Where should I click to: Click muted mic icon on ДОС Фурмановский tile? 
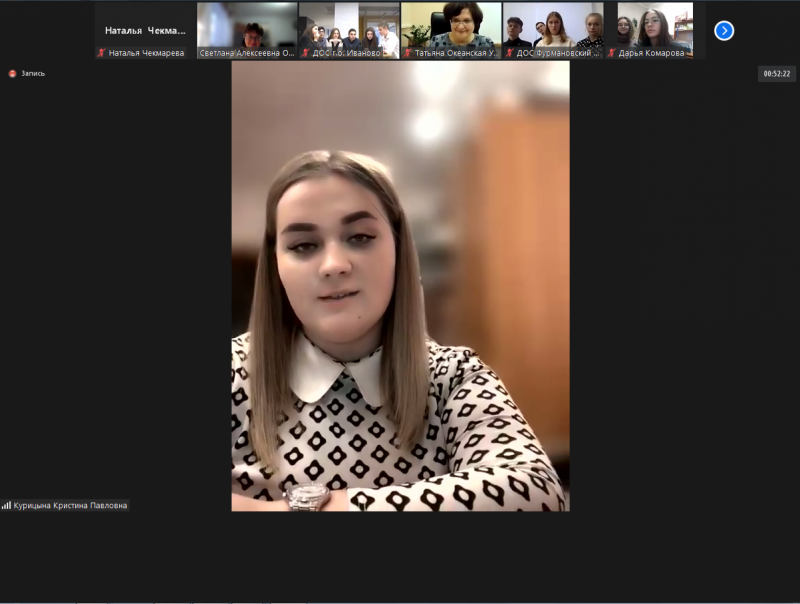coord(510,53)
